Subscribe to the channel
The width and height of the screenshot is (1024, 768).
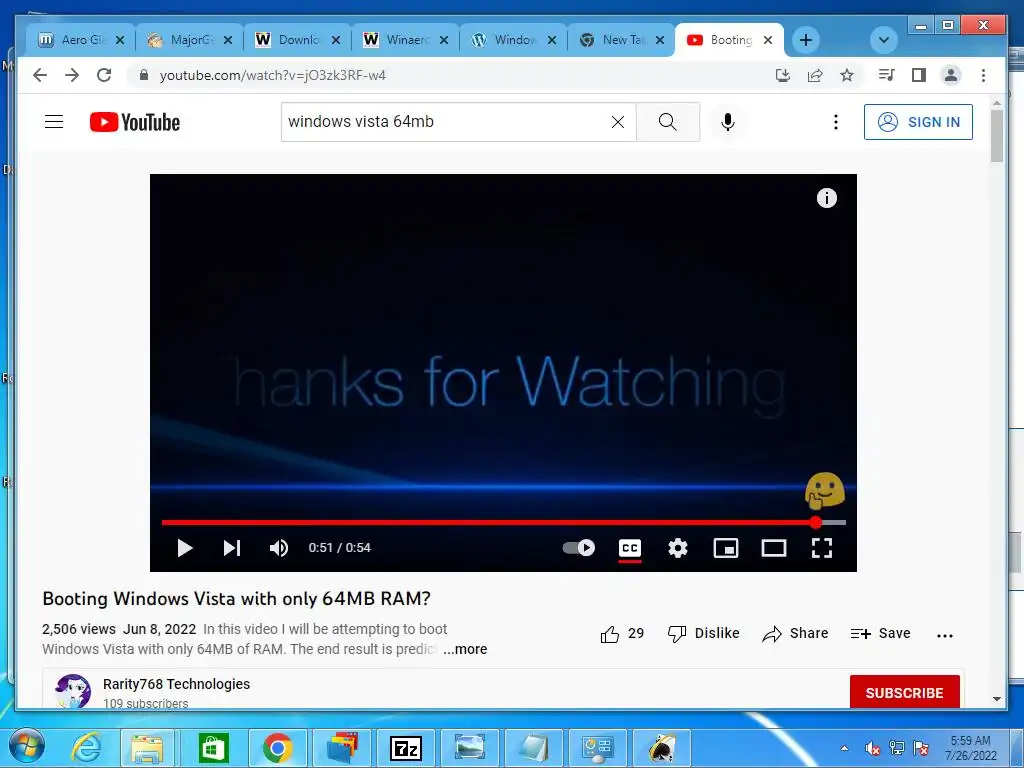(904, 692)
